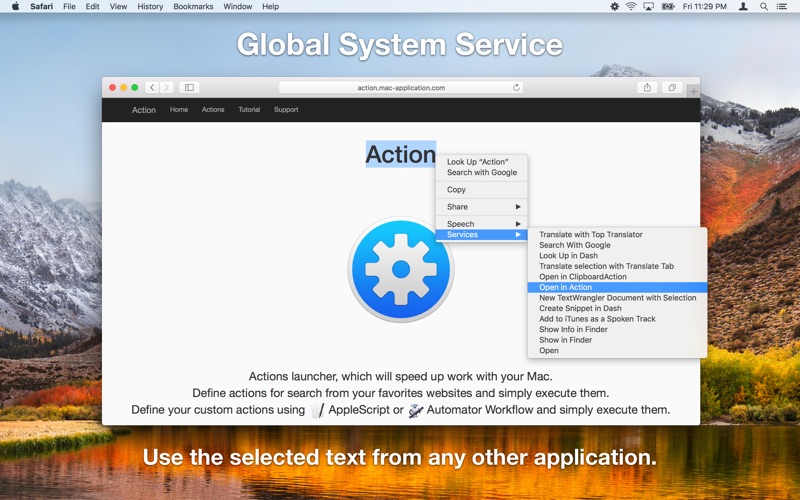Choose Add to iTunes as a Spoken Track
This screenshot has width=800, height=500.
[618, 319]
